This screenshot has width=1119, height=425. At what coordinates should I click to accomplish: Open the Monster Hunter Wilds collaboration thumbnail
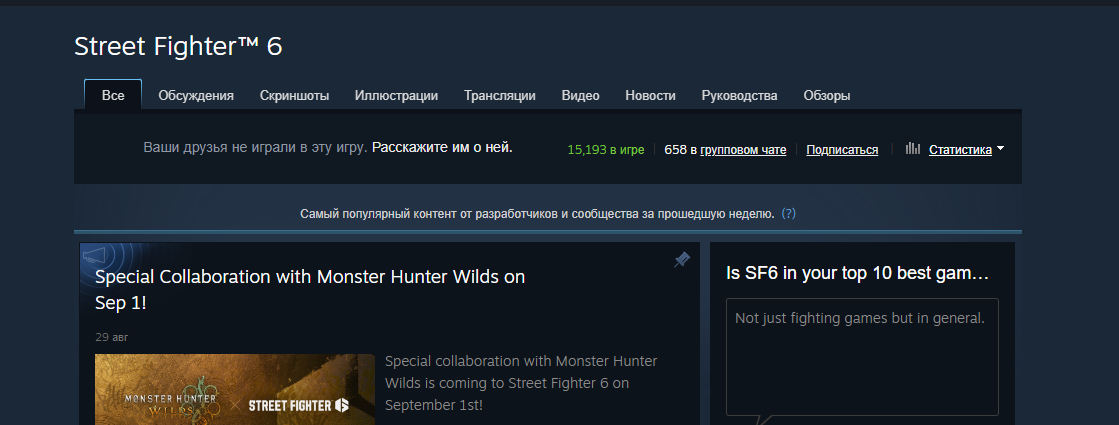click(235, 389)
